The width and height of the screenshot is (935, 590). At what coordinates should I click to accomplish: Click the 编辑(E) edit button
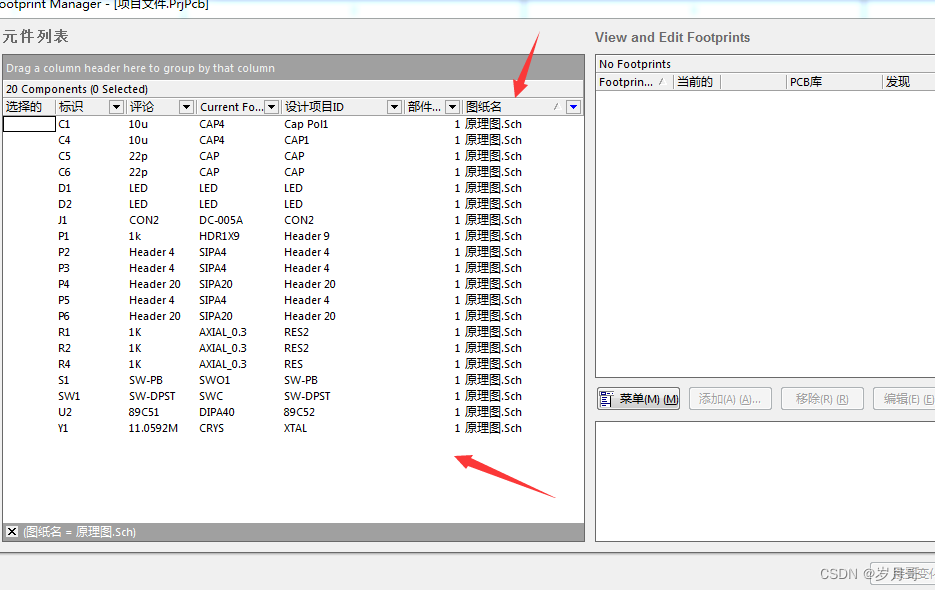pyautogui.click(x=903, y=399)
